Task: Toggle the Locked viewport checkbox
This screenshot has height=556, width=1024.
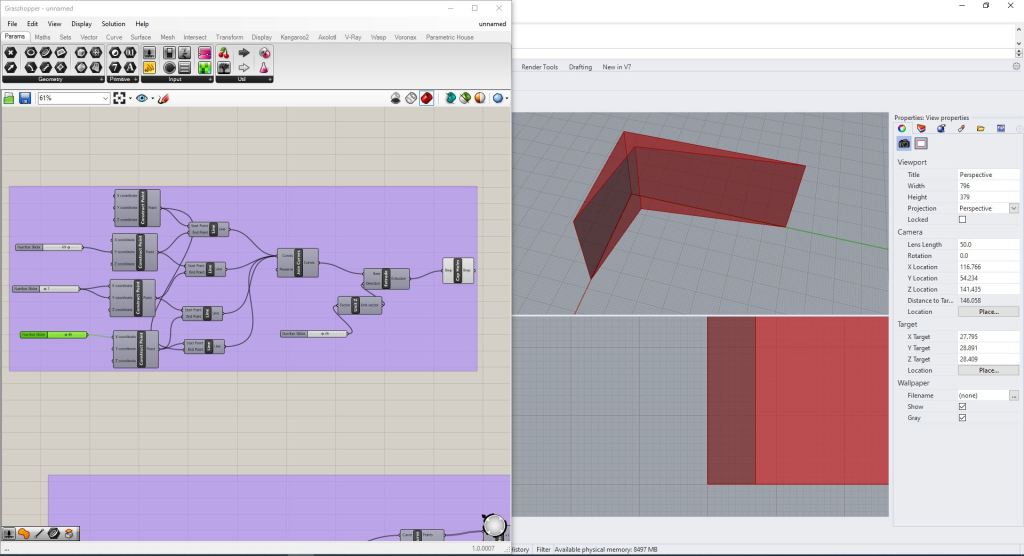Action: 962,219
